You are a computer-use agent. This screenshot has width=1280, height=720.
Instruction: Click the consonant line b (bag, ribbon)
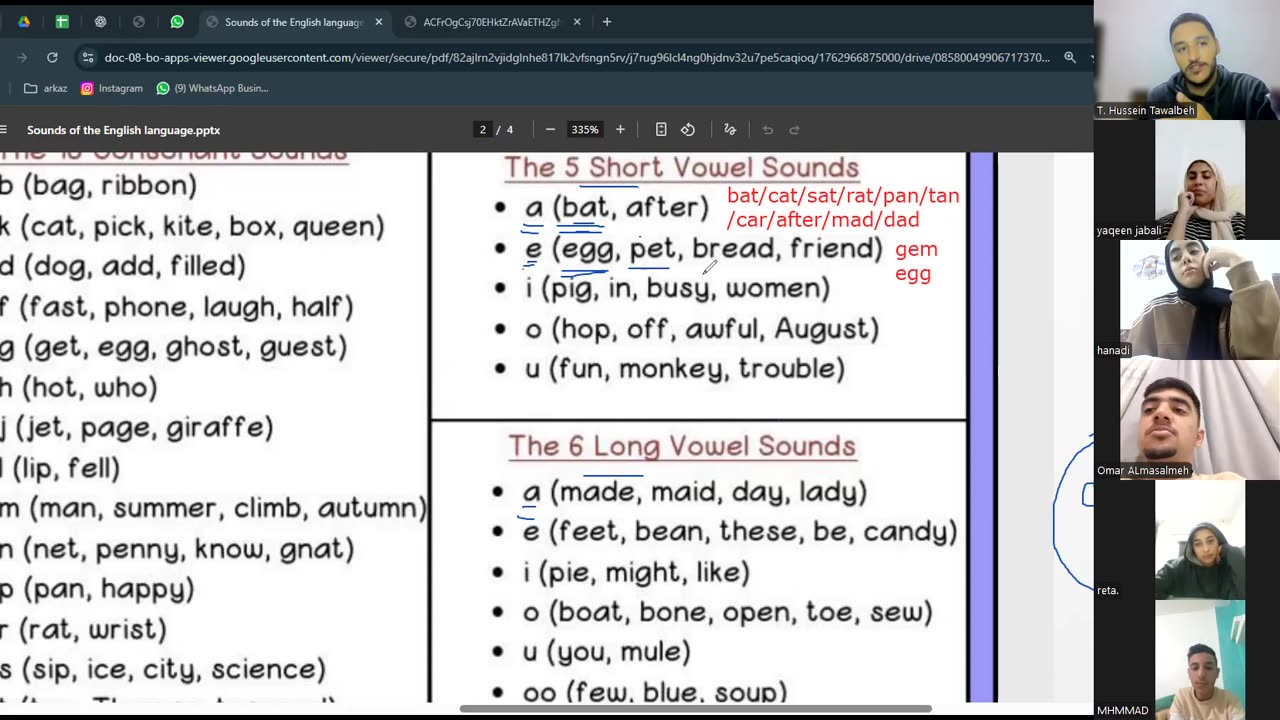point(98,186)
